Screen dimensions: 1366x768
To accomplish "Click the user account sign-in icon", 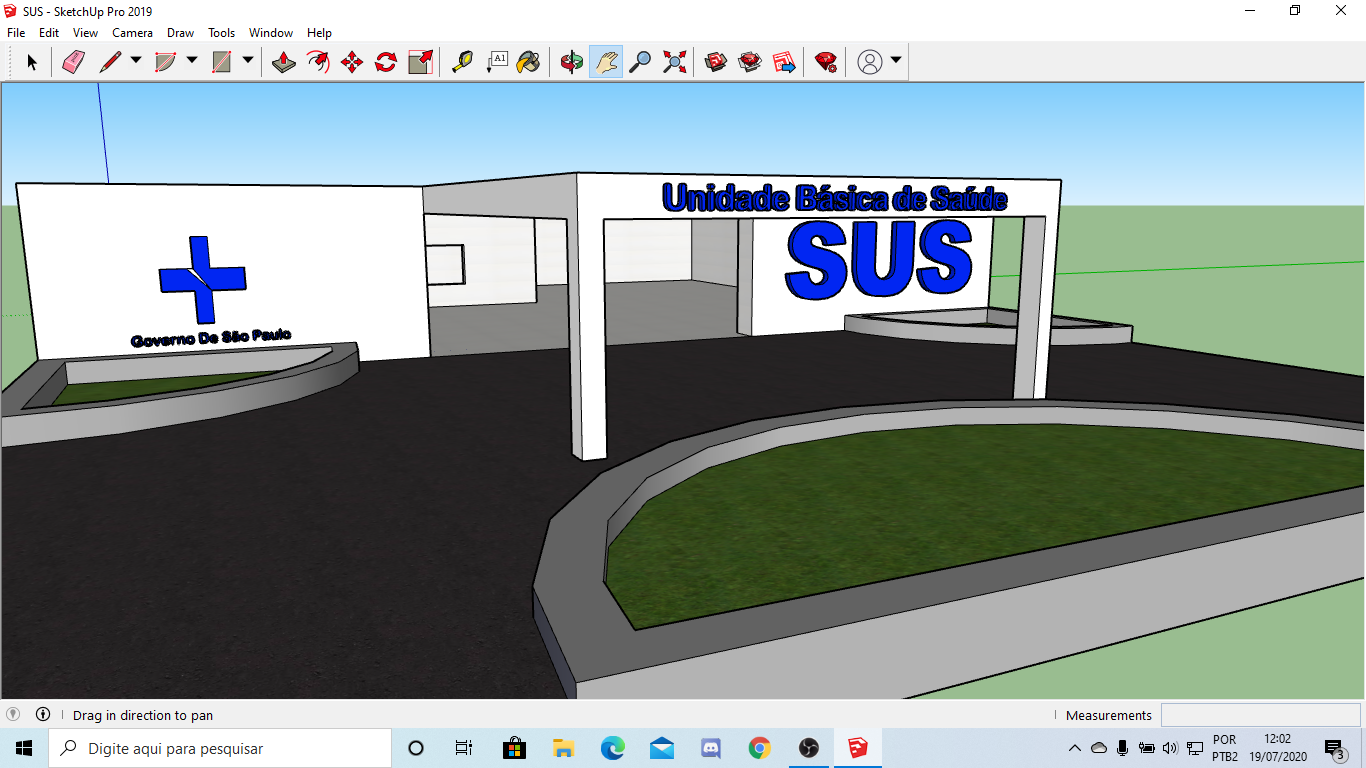I will pos(870,62).
